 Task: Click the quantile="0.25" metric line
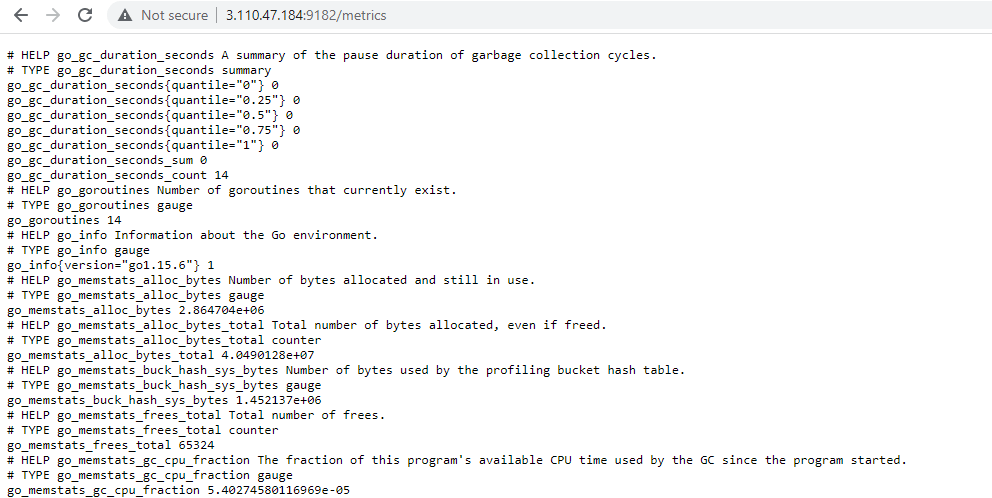click(154, 100)
